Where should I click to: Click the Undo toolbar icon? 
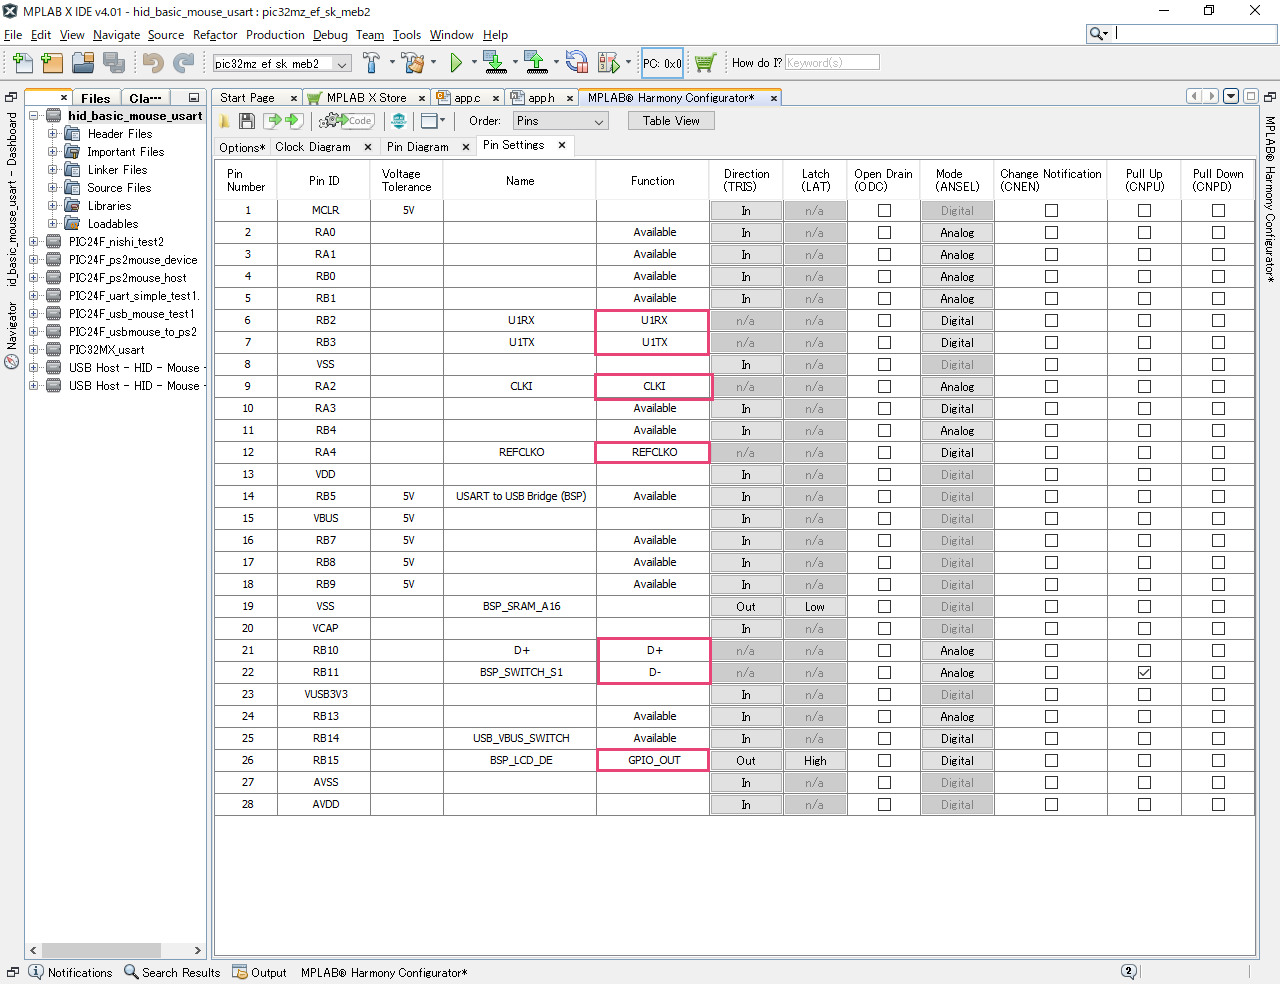click(x=152, y=63)
